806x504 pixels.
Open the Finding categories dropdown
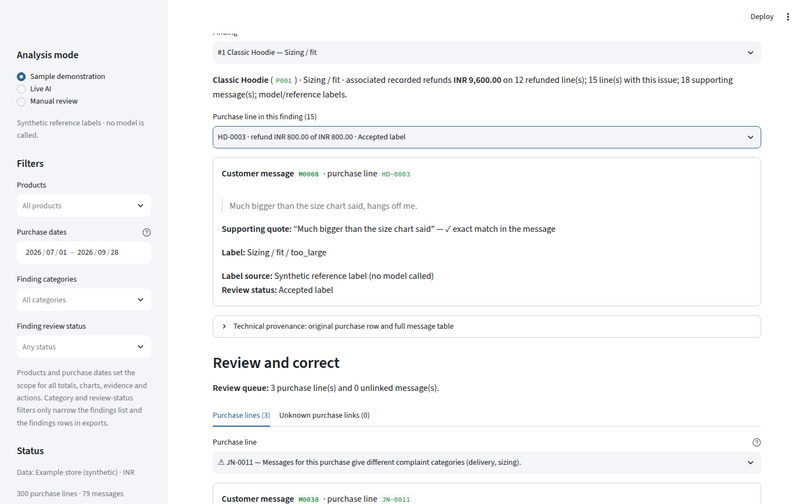point(84,300)
